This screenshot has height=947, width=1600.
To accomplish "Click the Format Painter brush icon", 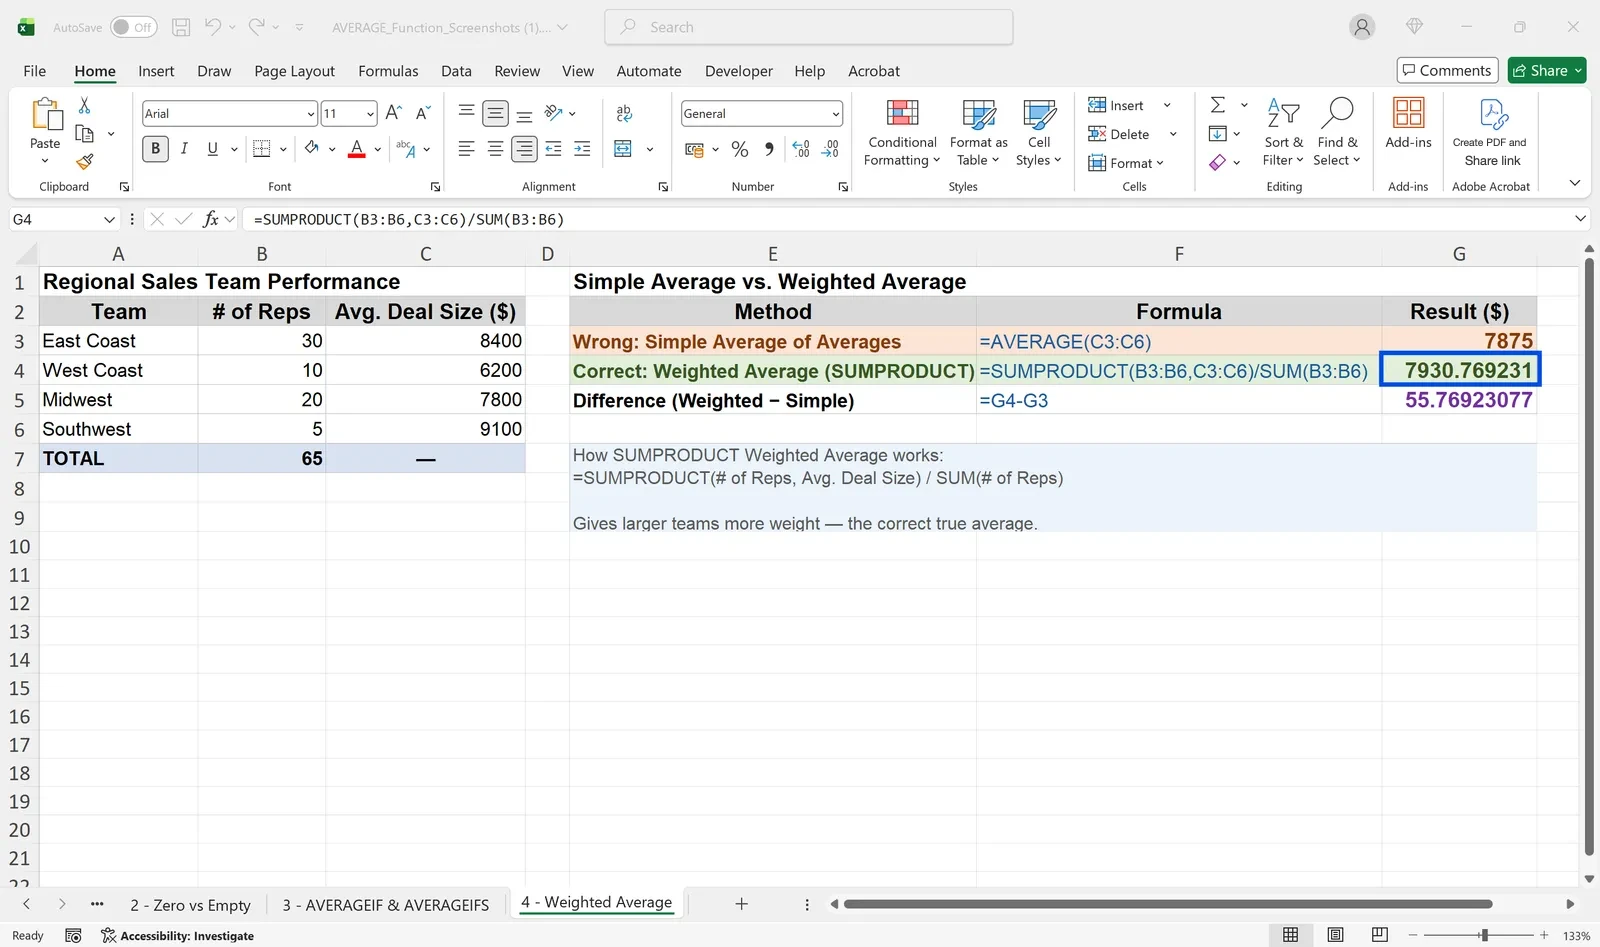I will click(x=85, y=161).
